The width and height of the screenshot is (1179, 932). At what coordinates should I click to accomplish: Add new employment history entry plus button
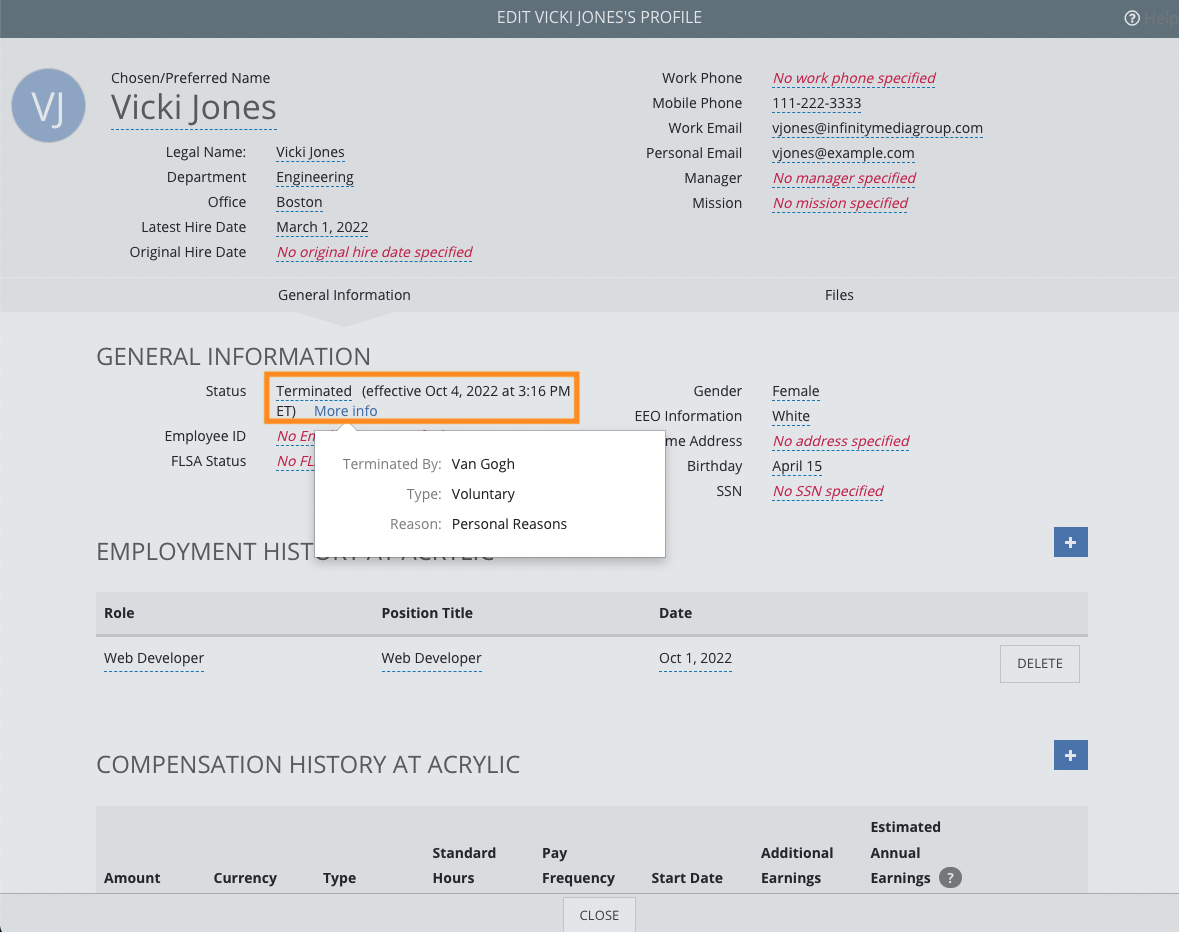pos(1070,542)
